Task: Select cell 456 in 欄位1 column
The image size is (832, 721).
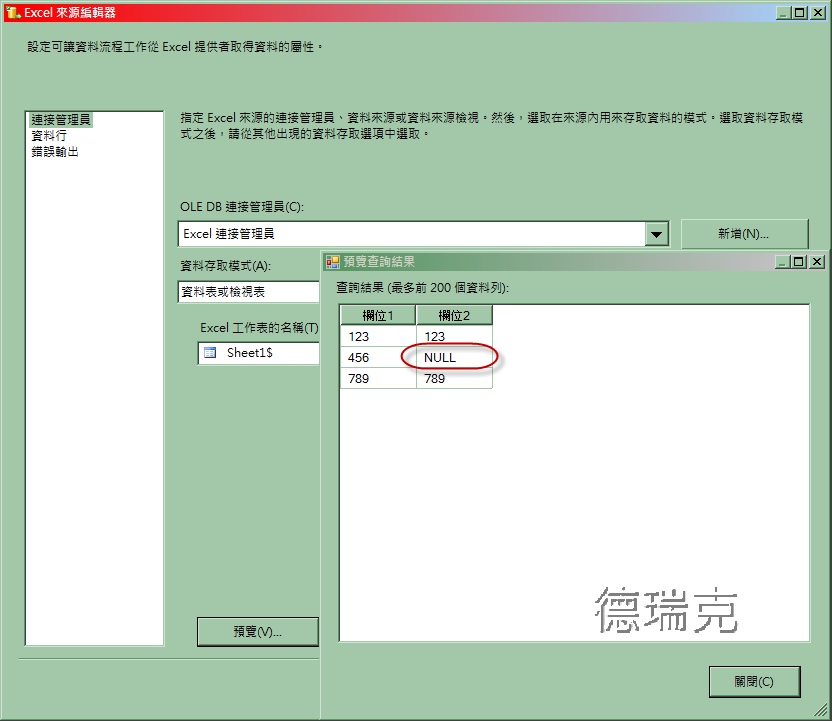Action: click(378, 358)
